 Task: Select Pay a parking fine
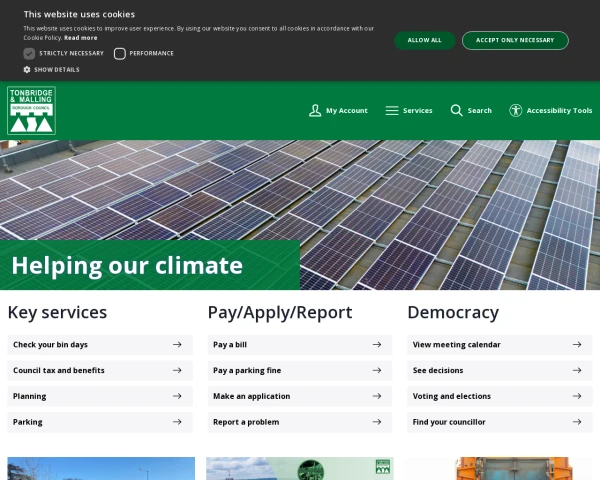coord(247,370)
